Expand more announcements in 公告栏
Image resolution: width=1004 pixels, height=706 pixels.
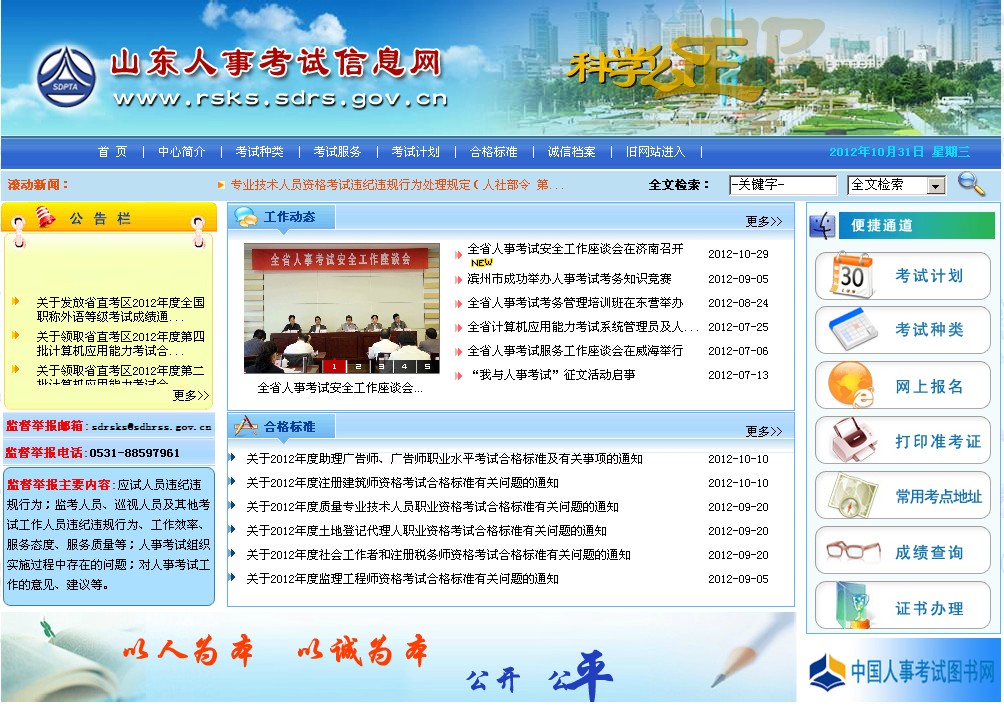click(191, 395)
